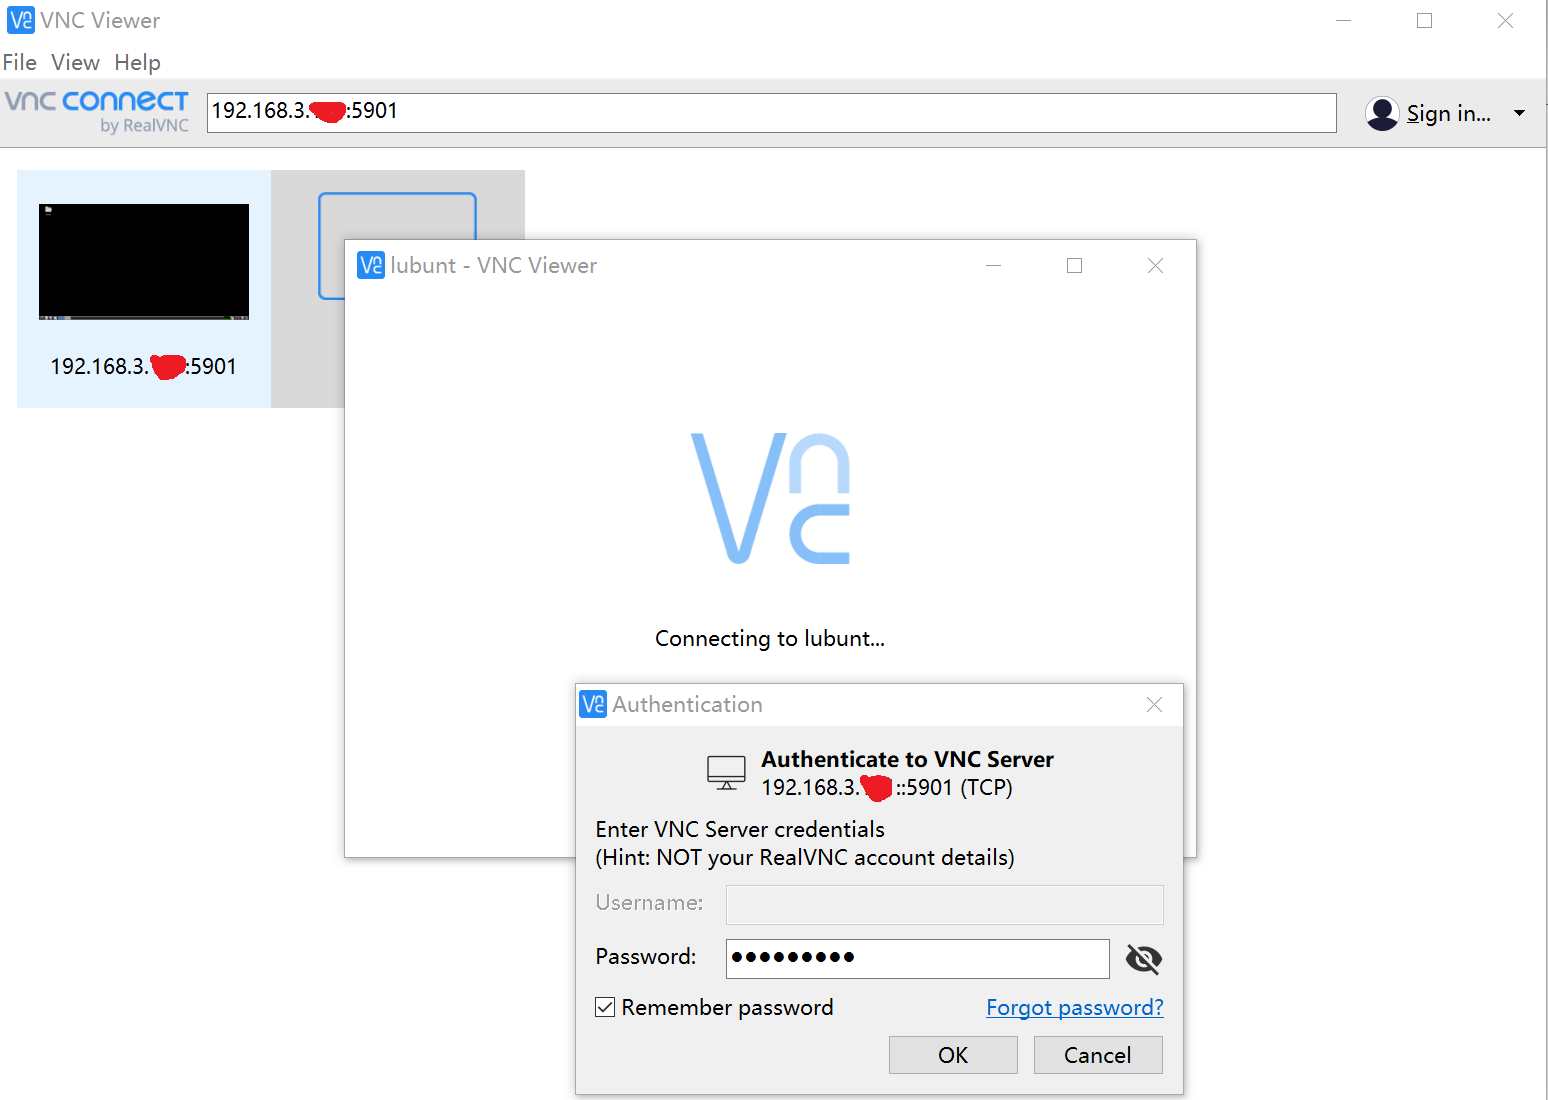Click the lubunt - VNC Viewer window icon
This screenshot has width=1548, height=1100.
click(x=371, y=265)
